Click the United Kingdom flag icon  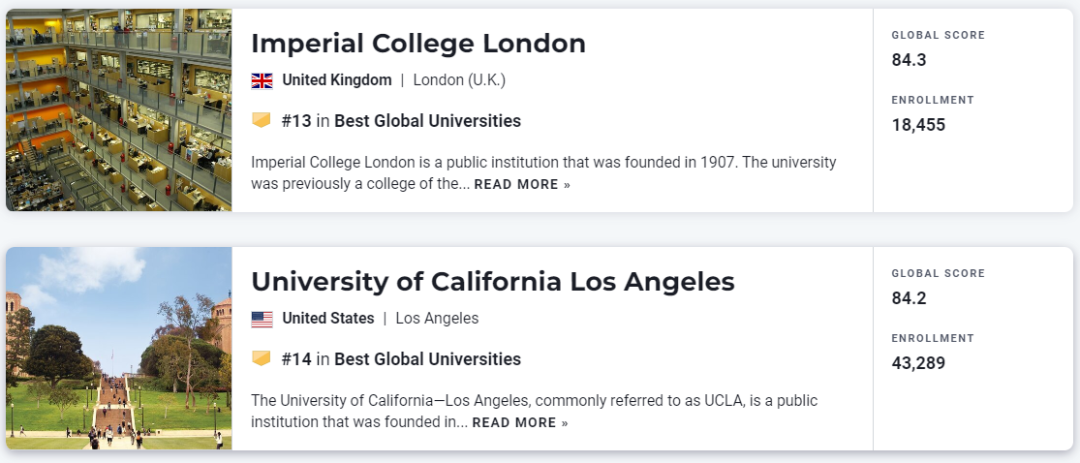[x=262, y=81]
